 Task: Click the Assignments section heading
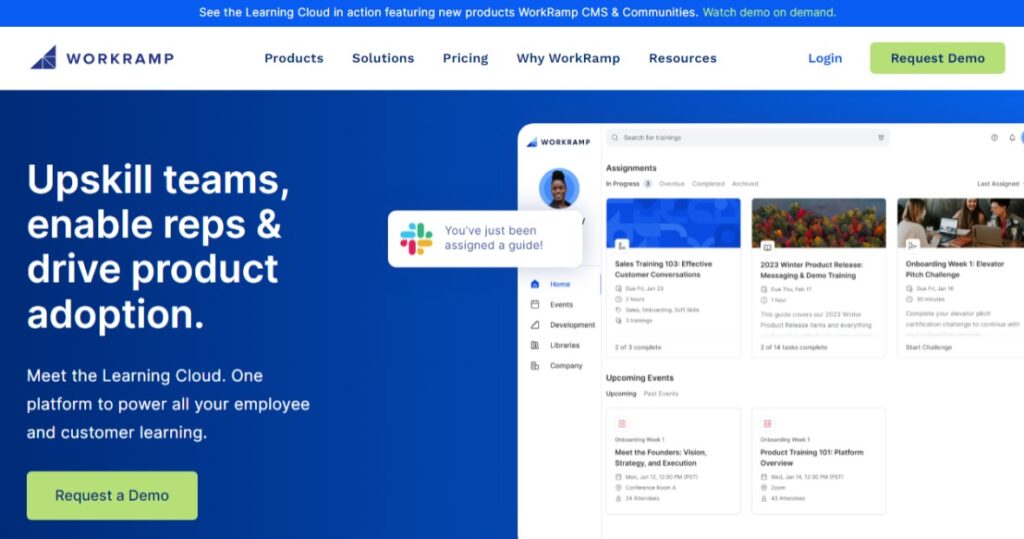click(631, 168)
